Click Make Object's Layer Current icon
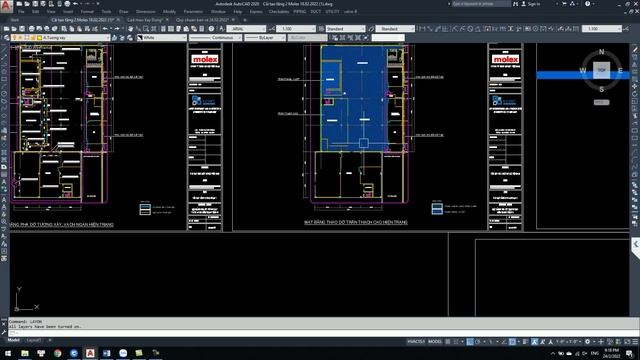This screenshot has height=360, width=640. [x=115, y=38]
